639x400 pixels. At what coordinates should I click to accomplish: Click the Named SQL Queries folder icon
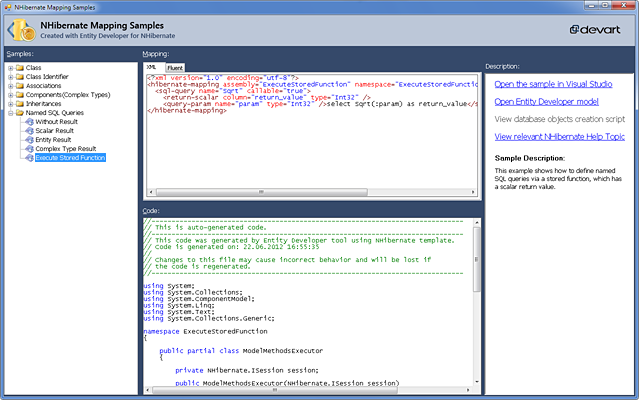tap(20, 112)
